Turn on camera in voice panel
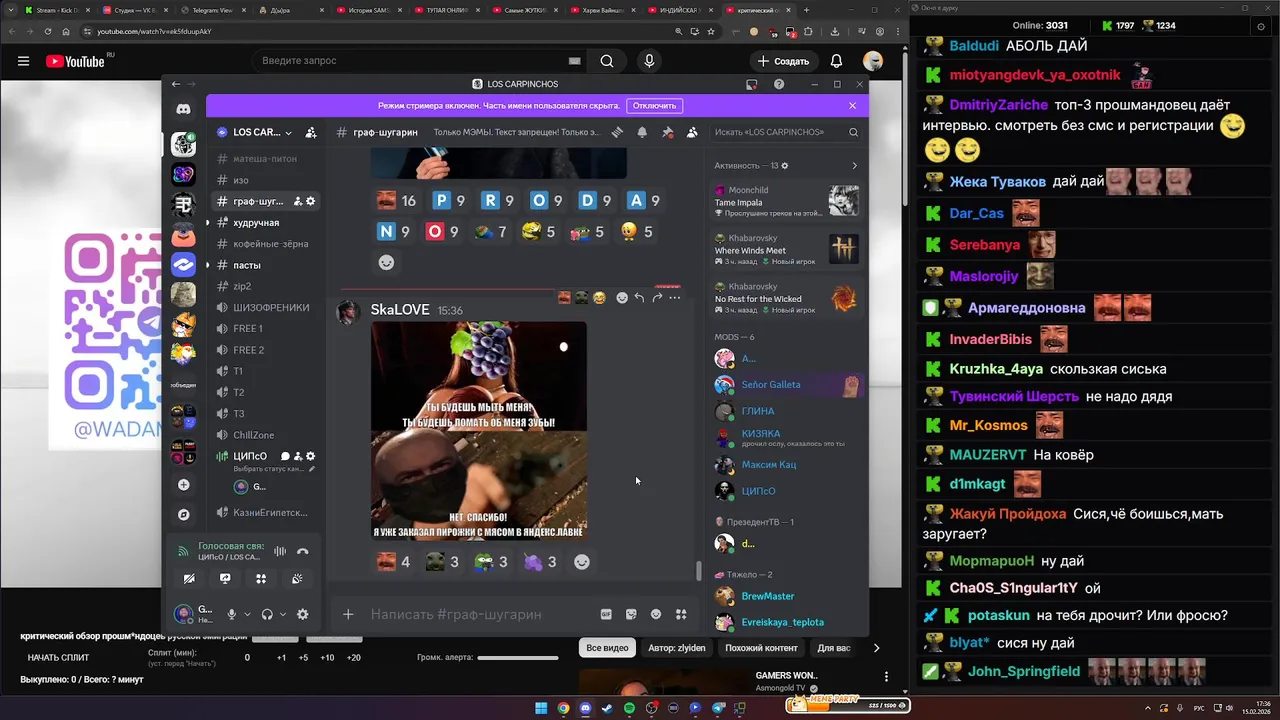 point(189,578)
